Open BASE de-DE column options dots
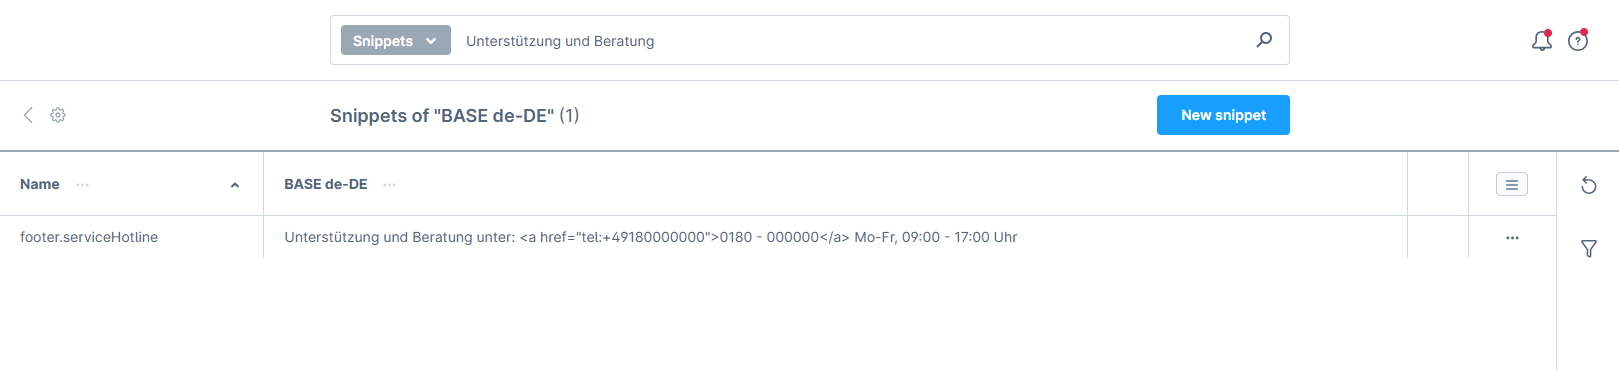 coord(390,184)
